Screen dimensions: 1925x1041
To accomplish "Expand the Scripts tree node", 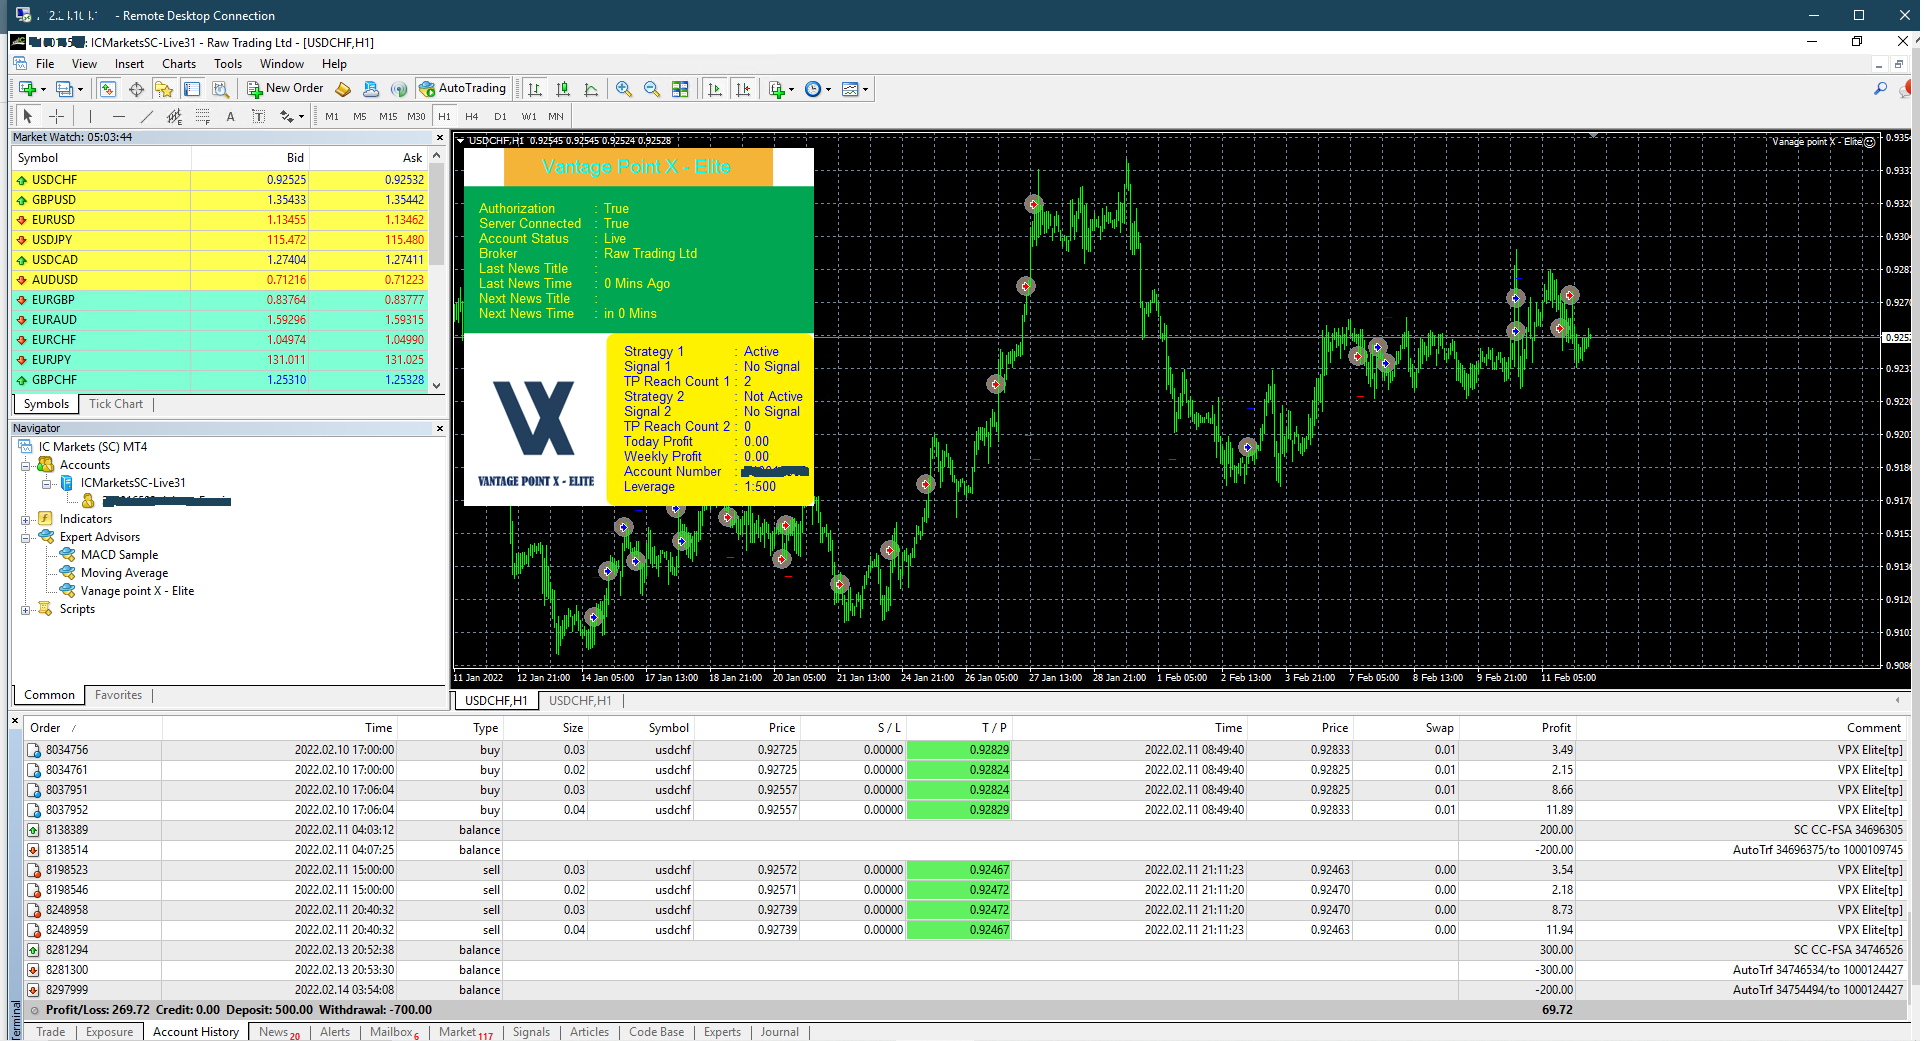I will [26, 610].
